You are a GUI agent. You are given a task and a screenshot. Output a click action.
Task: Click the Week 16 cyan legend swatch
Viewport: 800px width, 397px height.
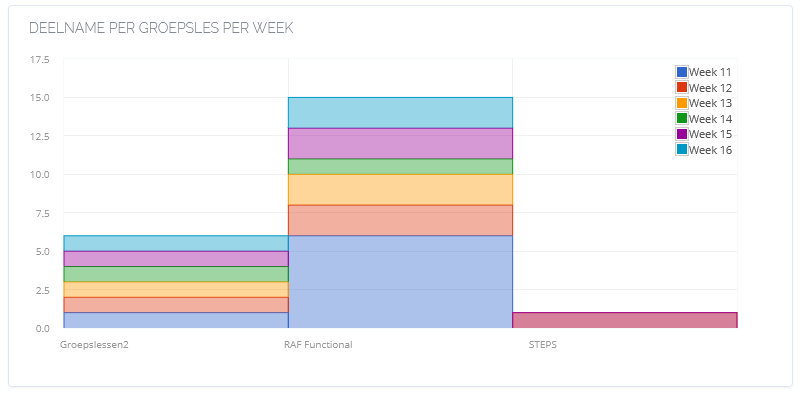coord(682,150)
